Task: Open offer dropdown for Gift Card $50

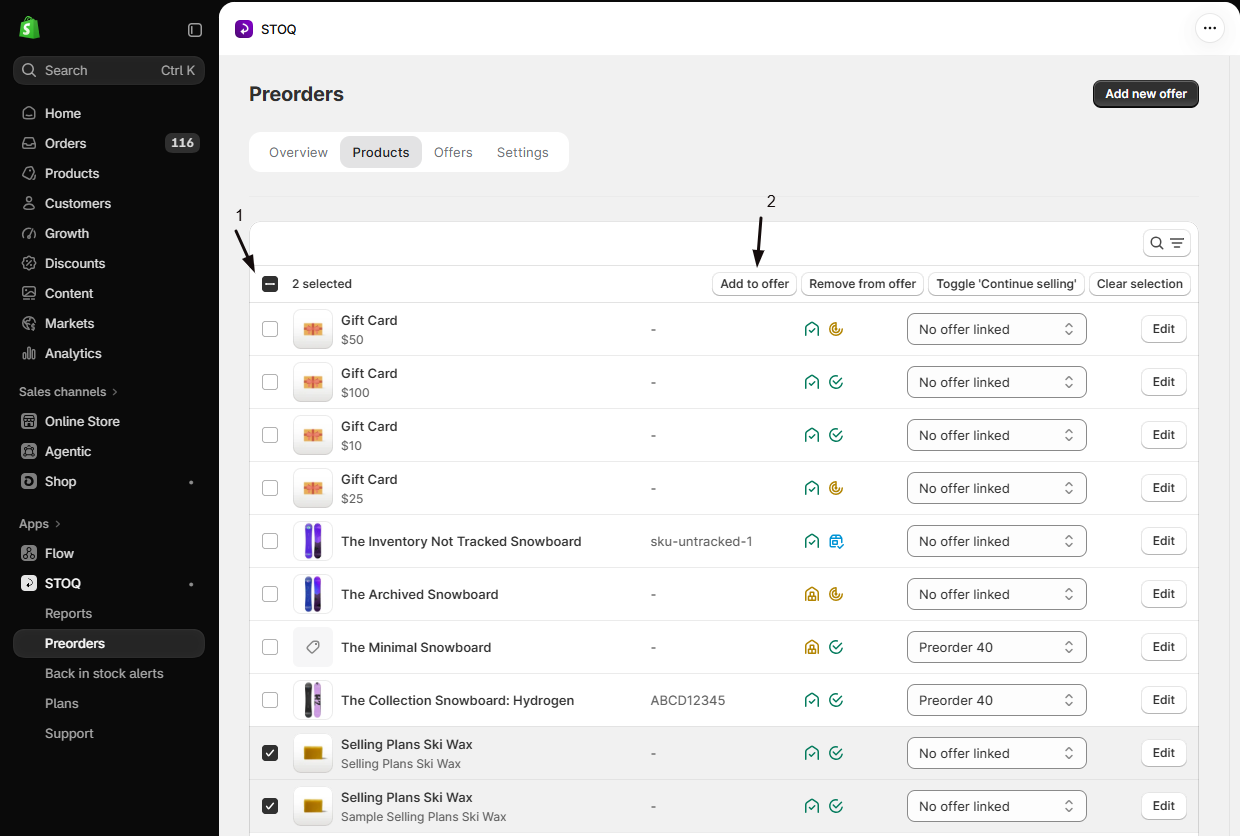Action: (x=997, y=329)
